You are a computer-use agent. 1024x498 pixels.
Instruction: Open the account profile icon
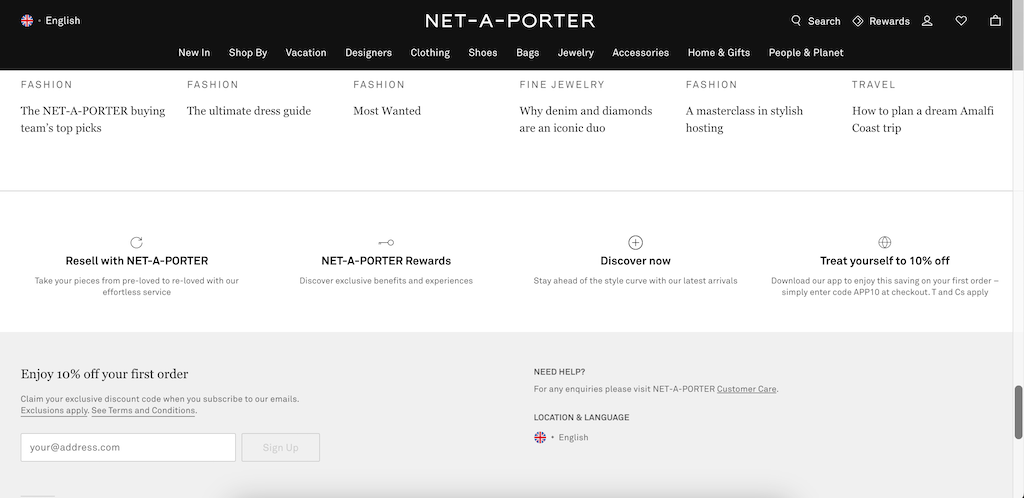click(x=927, y=21)
